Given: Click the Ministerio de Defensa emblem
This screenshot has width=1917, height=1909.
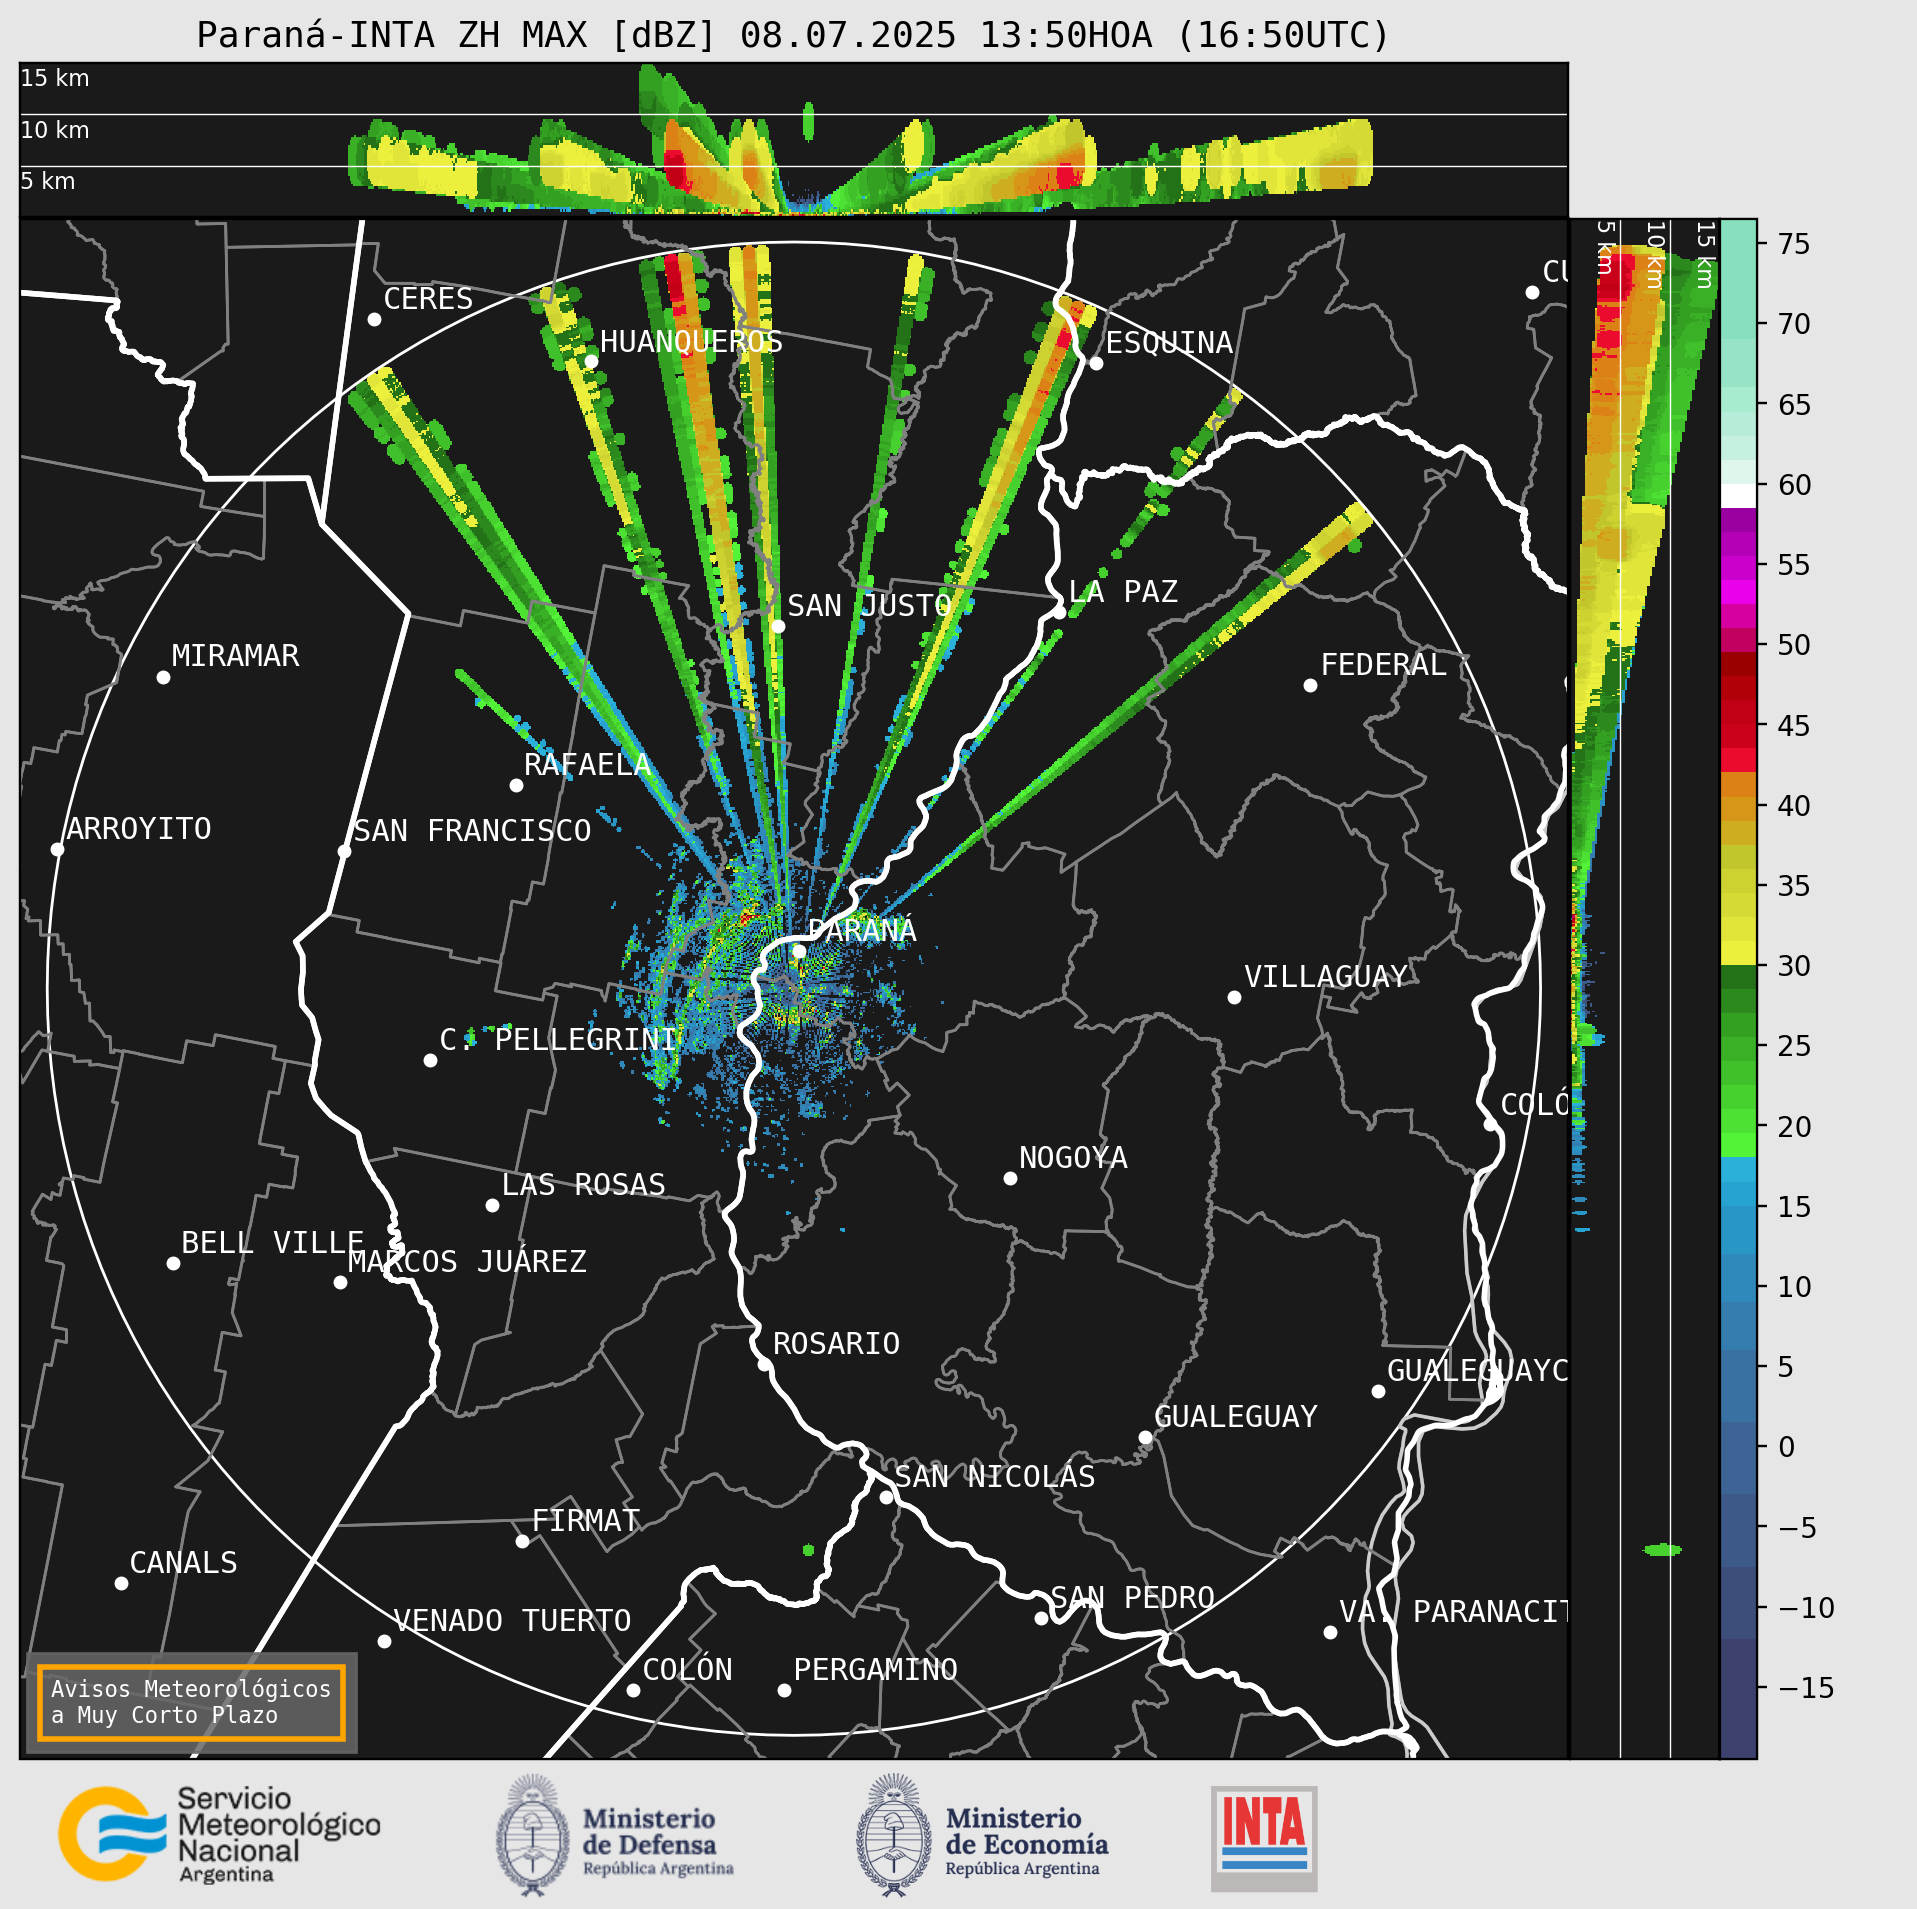Looking at the screenshot, I should click(x=532, y=1835).
